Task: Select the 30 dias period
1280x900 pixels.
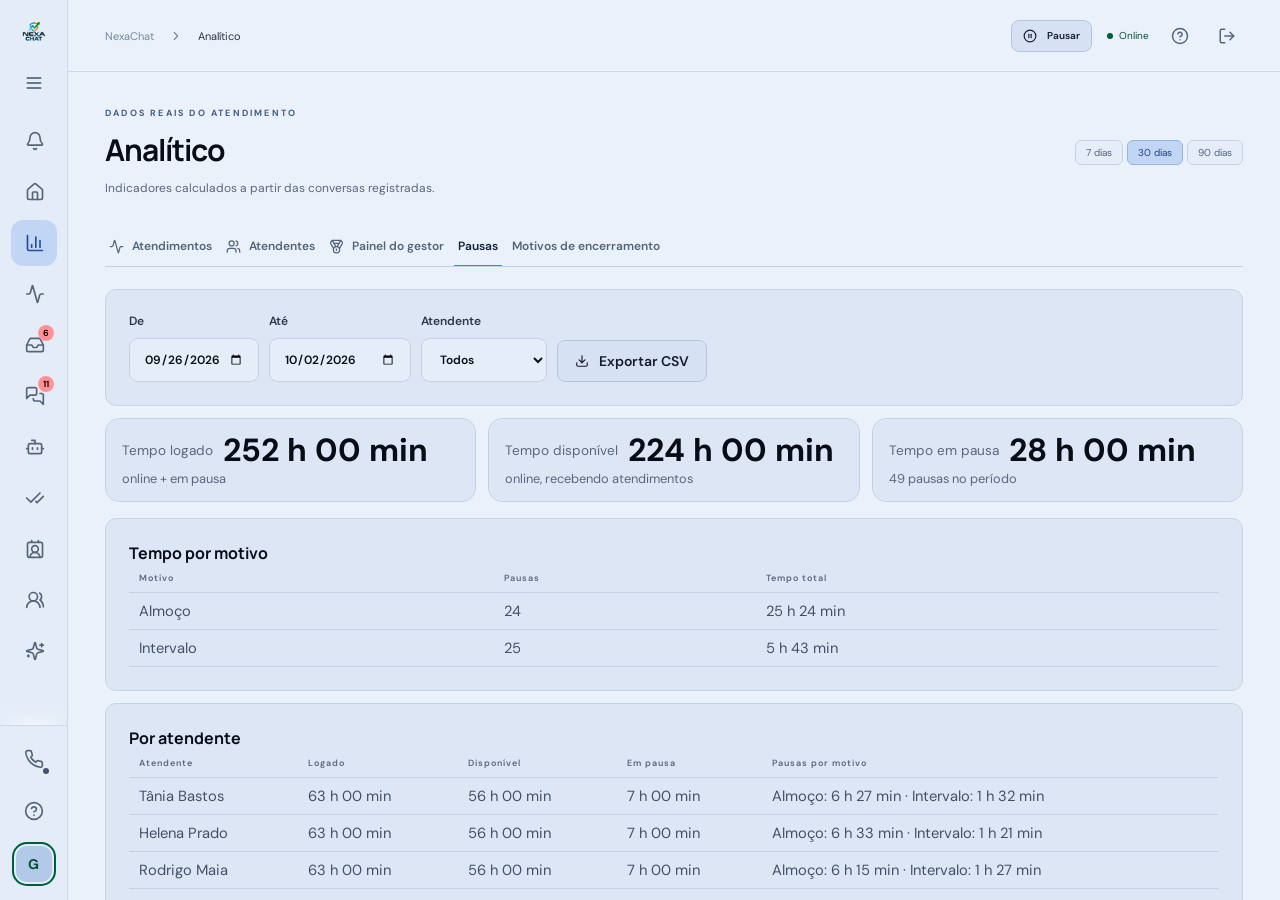Action: (1155, 153)
